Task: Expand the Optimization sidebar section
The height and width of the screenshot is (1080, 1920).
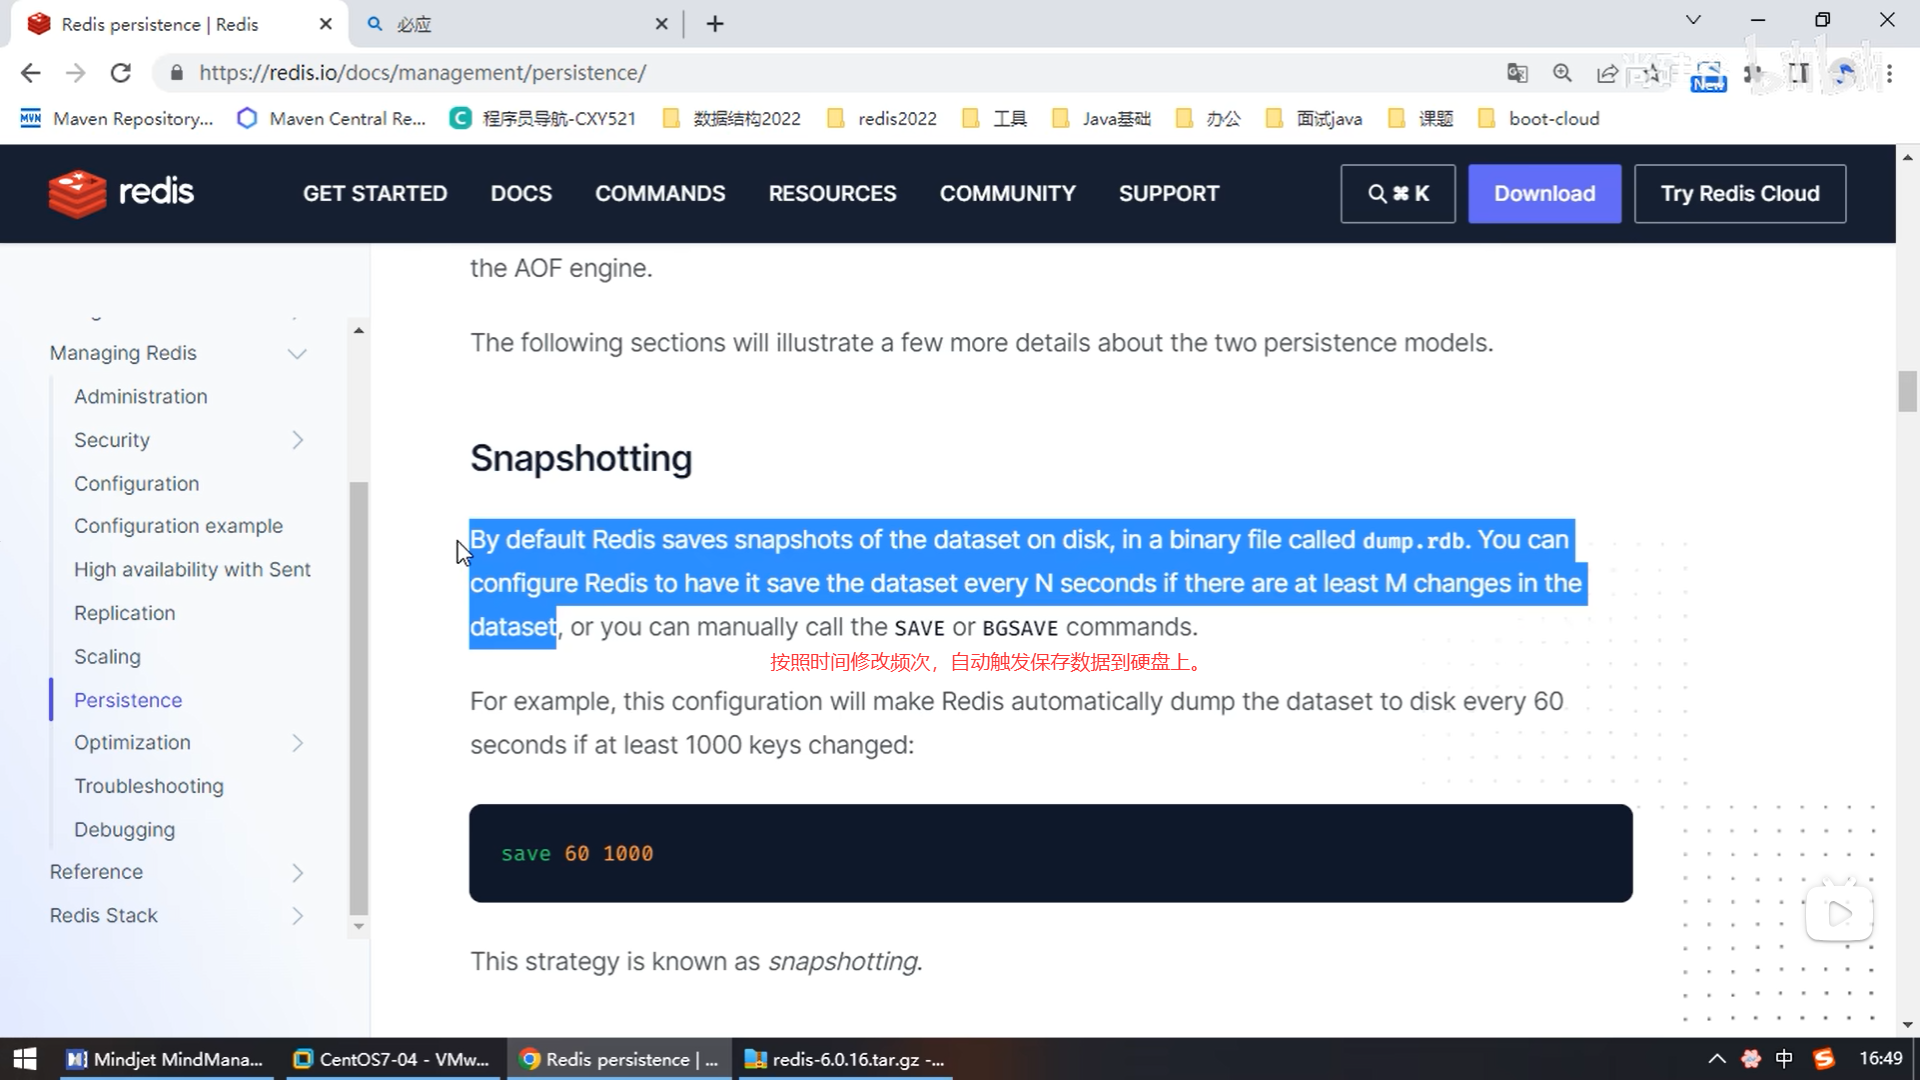Action: coord(297,743)
